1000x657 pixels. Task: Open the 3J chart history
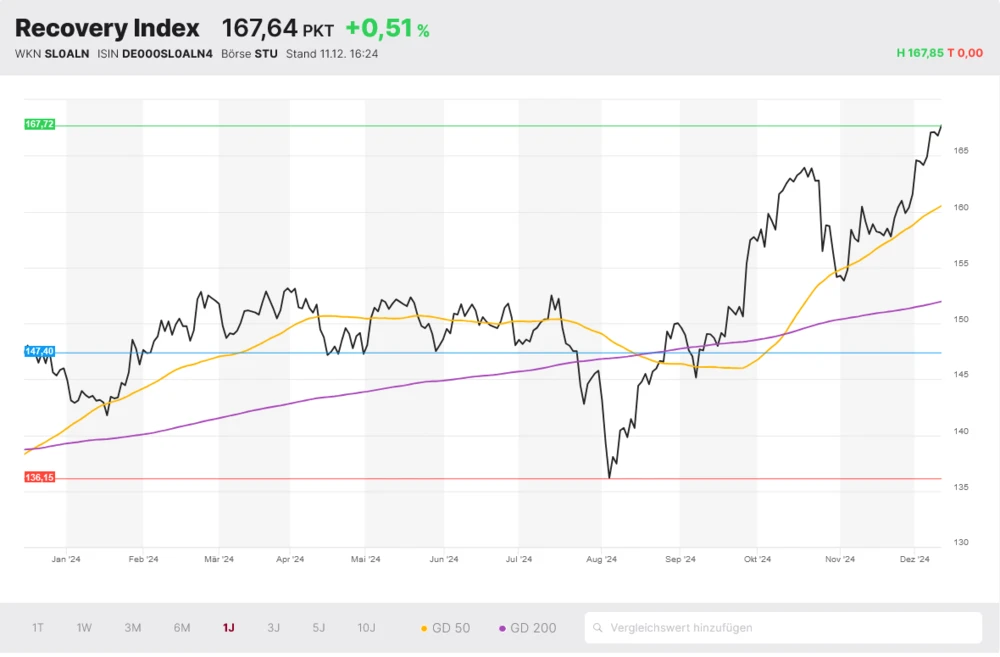[273, 627]
